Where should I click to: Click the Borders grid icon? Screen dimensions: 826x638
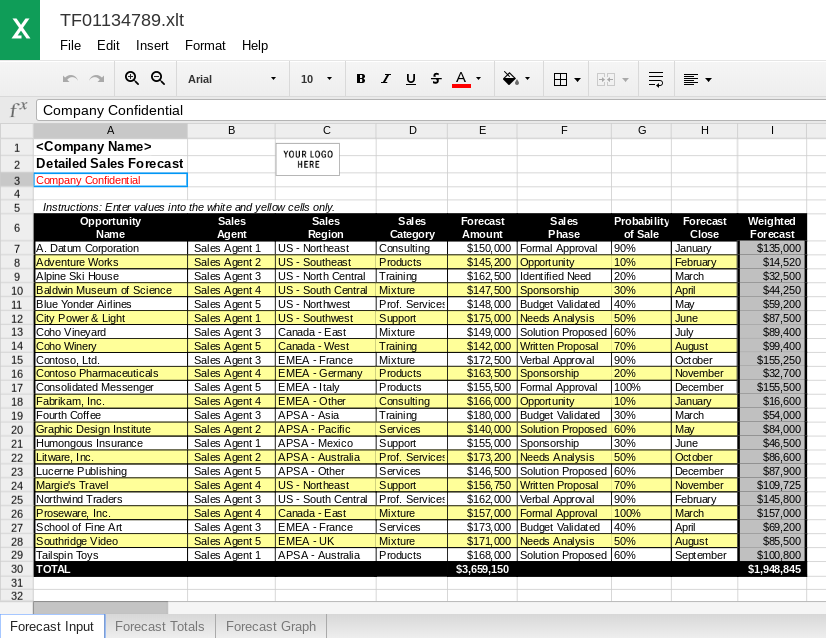(x=560, y=80)
